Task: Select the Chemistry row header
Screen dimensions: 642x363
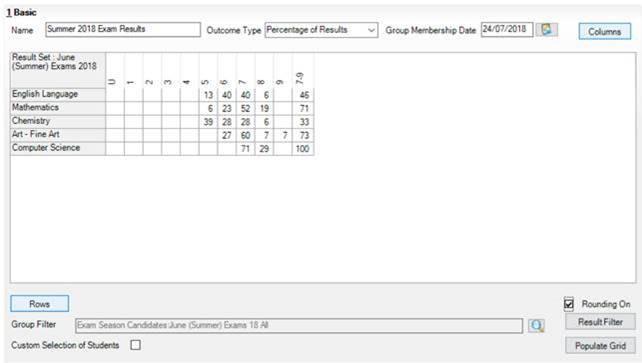Action: click(x=58, y=122)
